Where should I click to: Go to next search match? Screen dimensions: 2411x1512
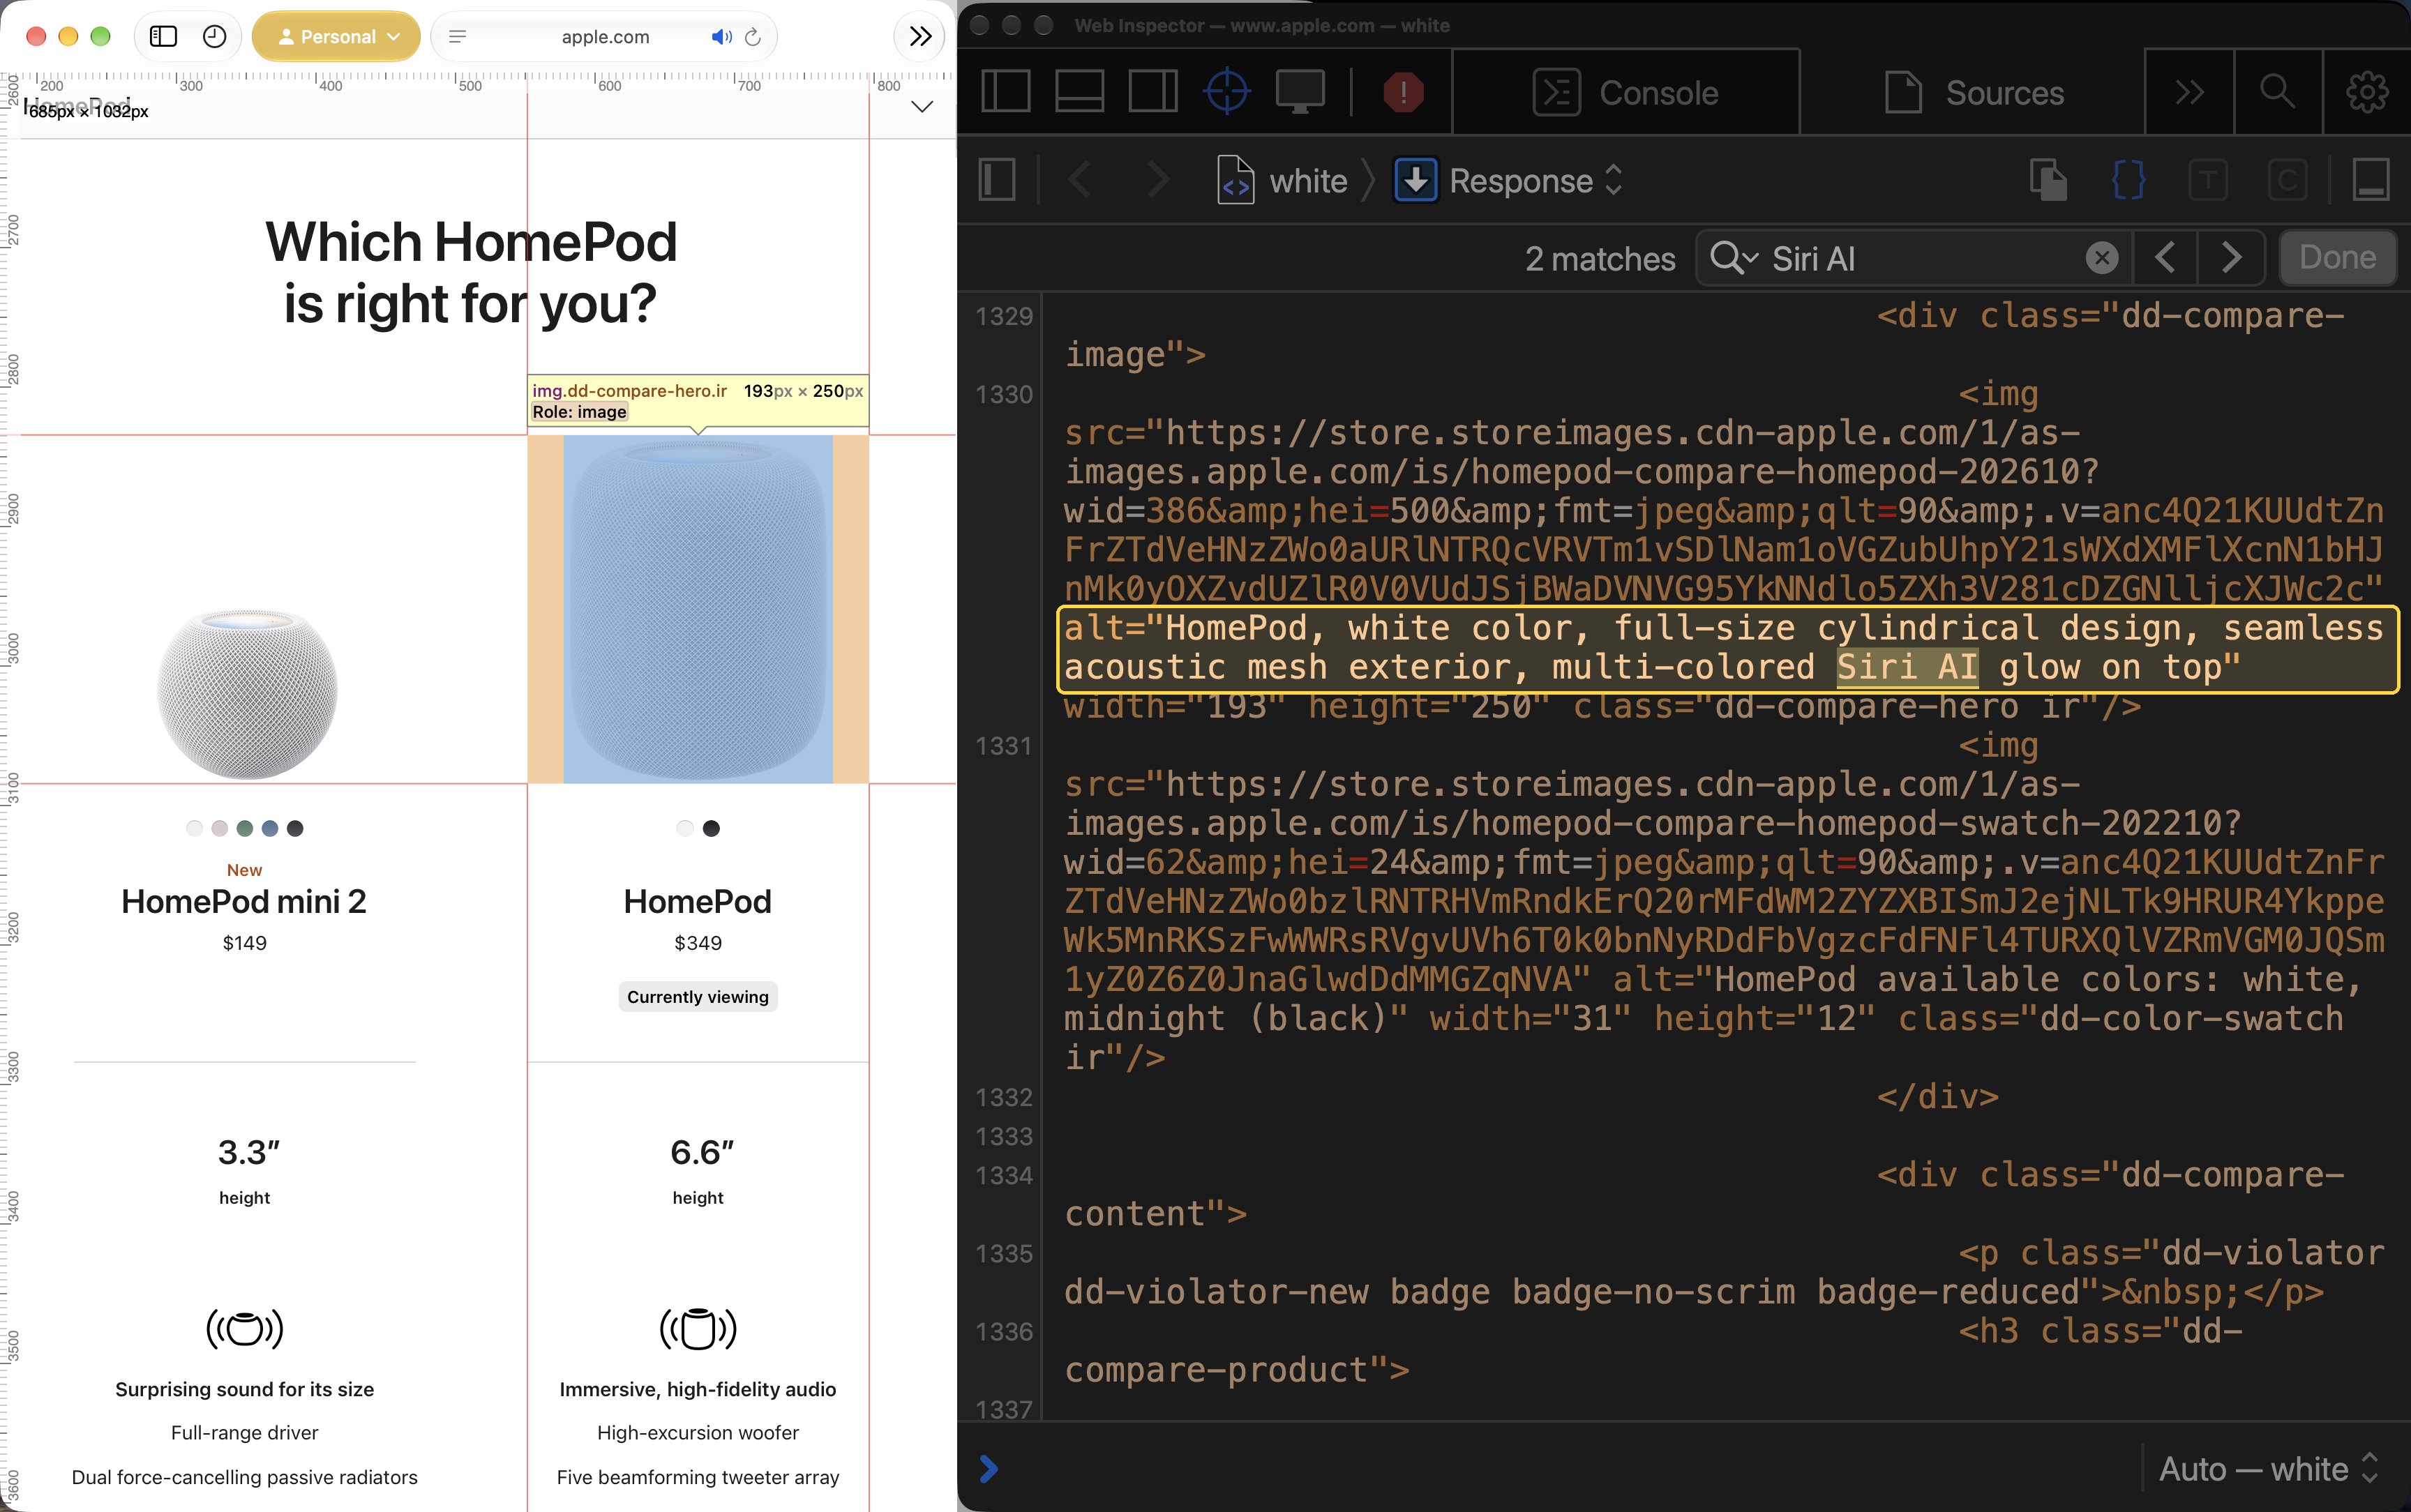(x=2230, y=258)
